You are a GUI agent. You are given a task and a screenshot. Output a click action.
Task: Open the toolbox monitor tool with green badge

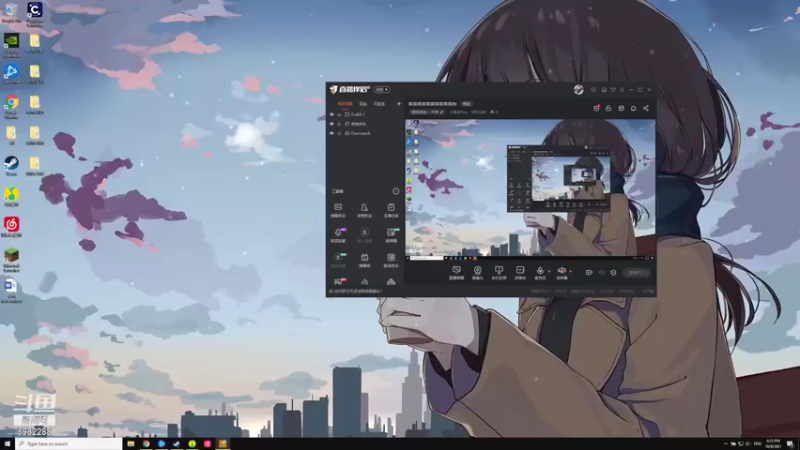click(x=391, y=235)
